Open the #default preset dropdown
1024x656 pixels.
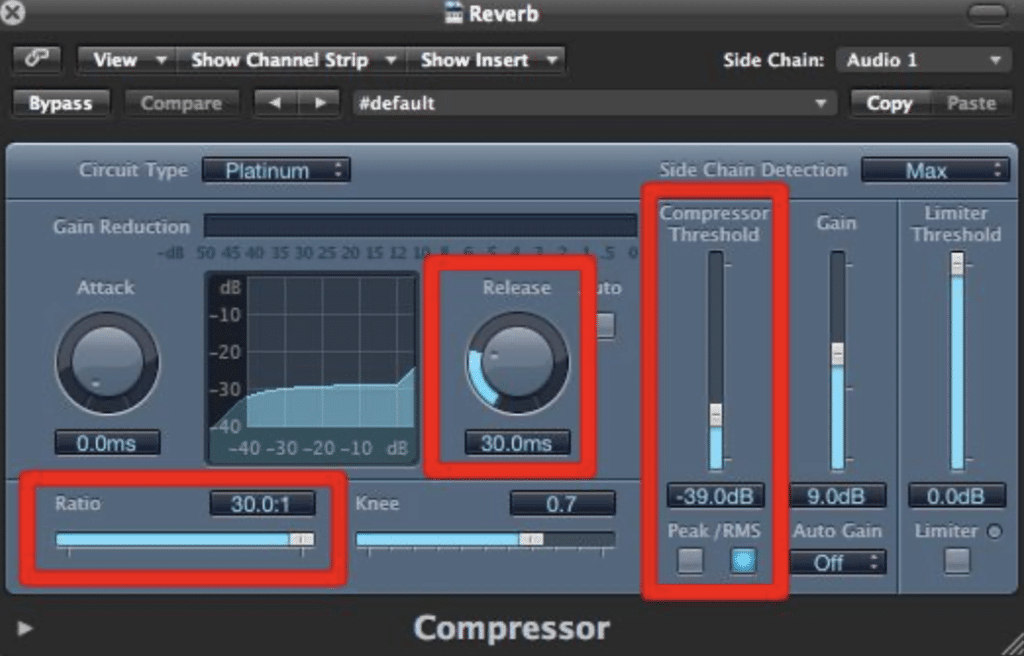coord(594,103)
